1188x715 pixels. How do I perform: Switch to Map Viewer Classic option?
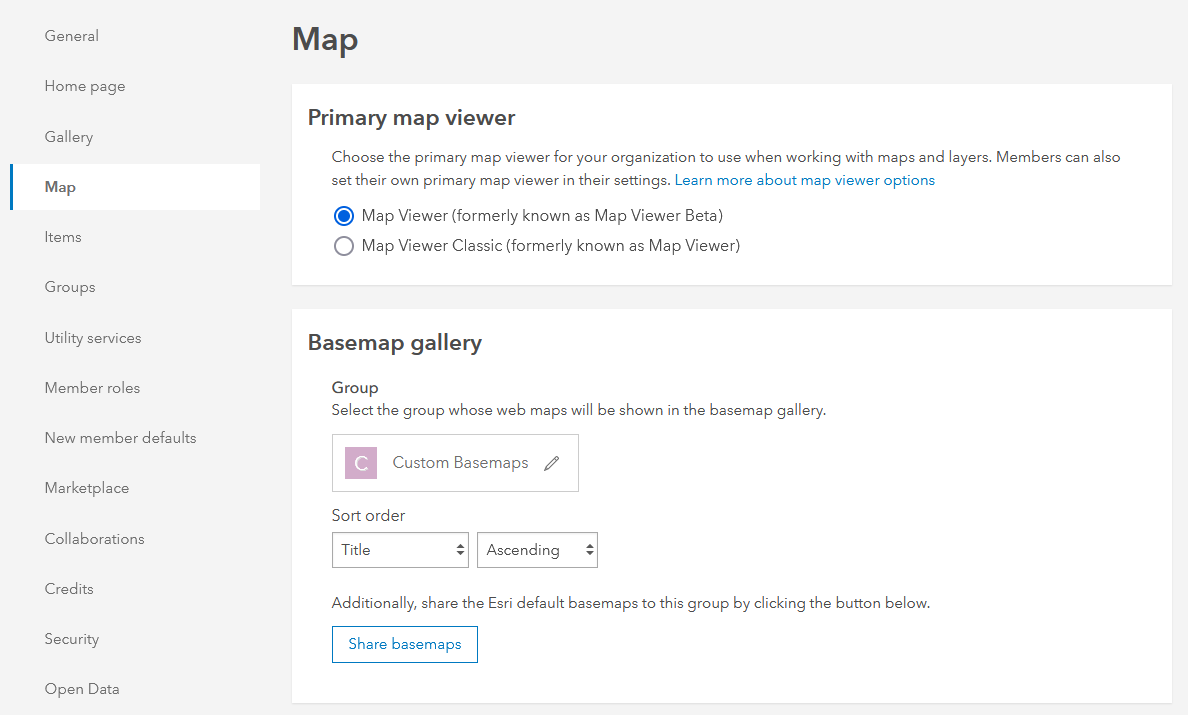click(x=344, y=245)
